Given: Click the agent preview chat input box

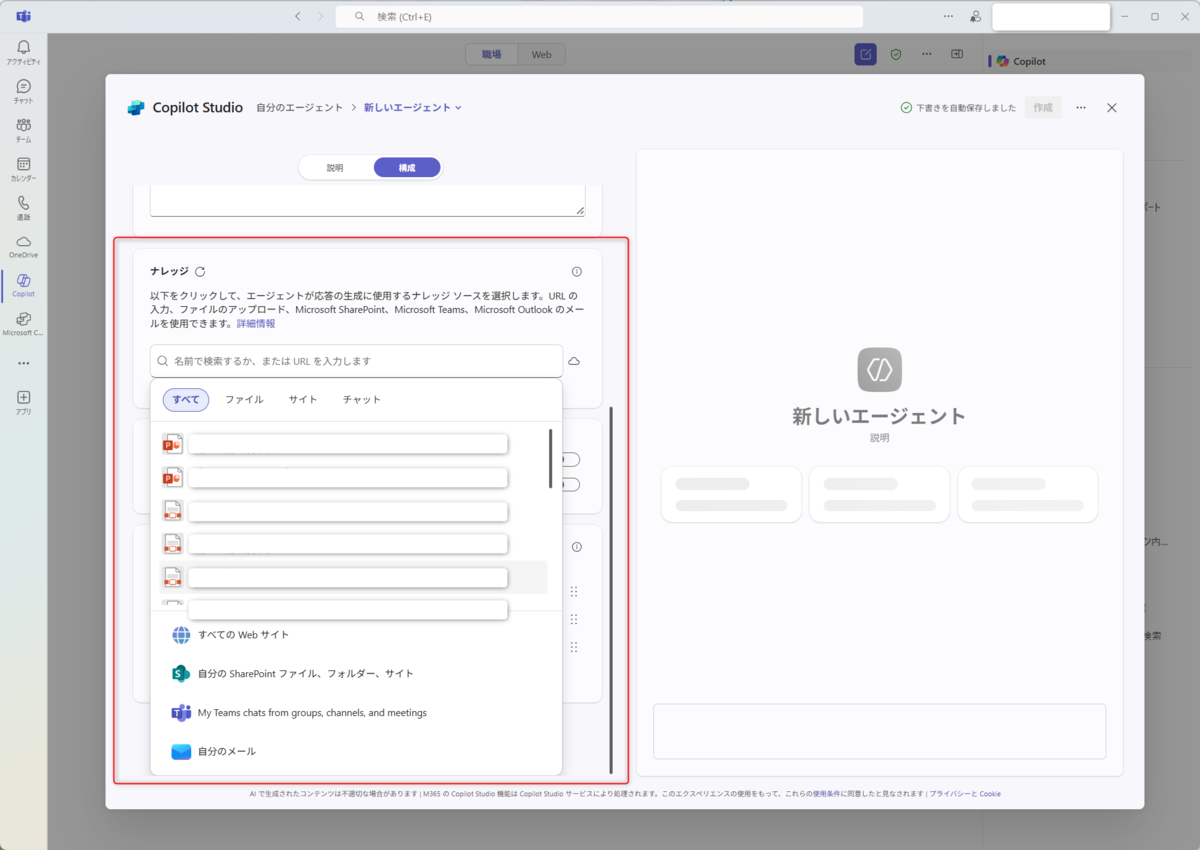Looking at the screenshot, I should point(879,731).
